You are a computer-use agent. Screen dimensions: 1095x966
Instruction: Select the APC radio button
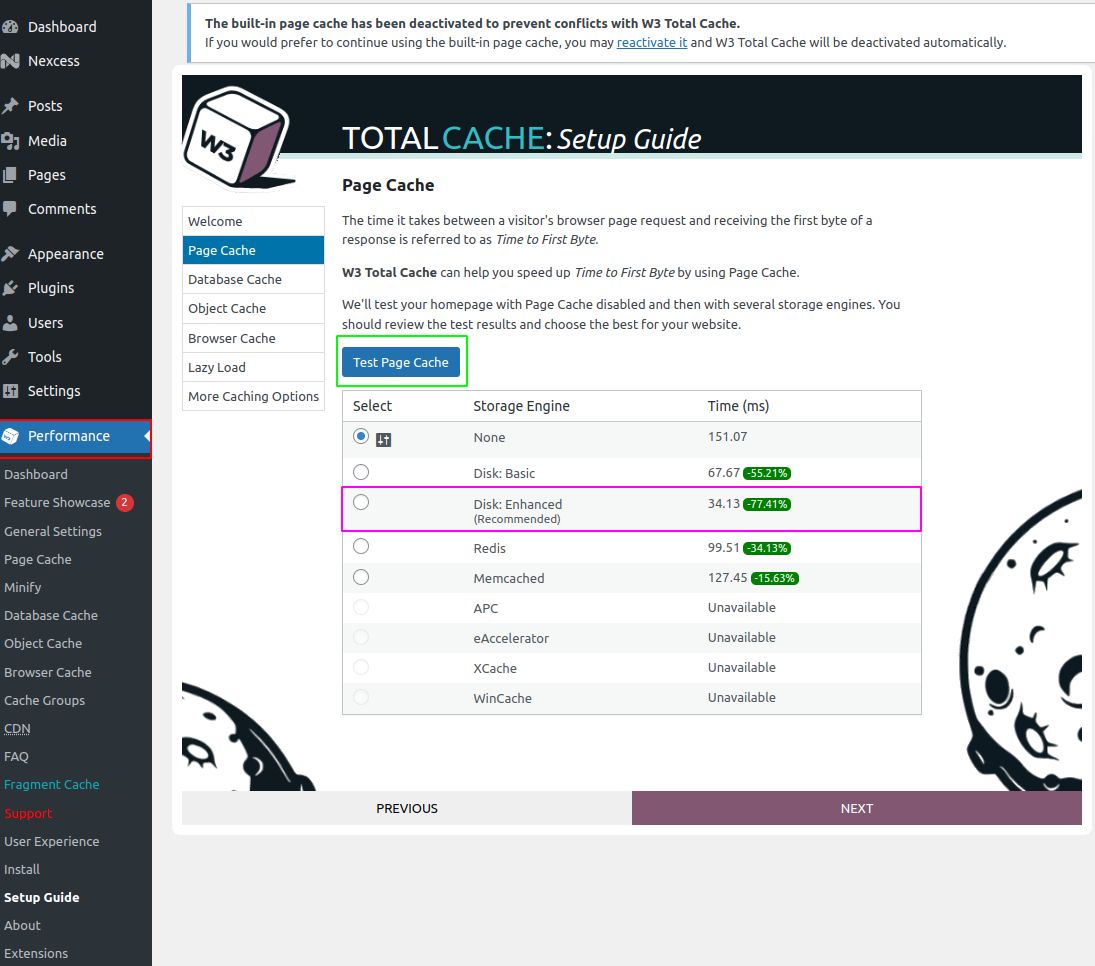coord(360,607)
